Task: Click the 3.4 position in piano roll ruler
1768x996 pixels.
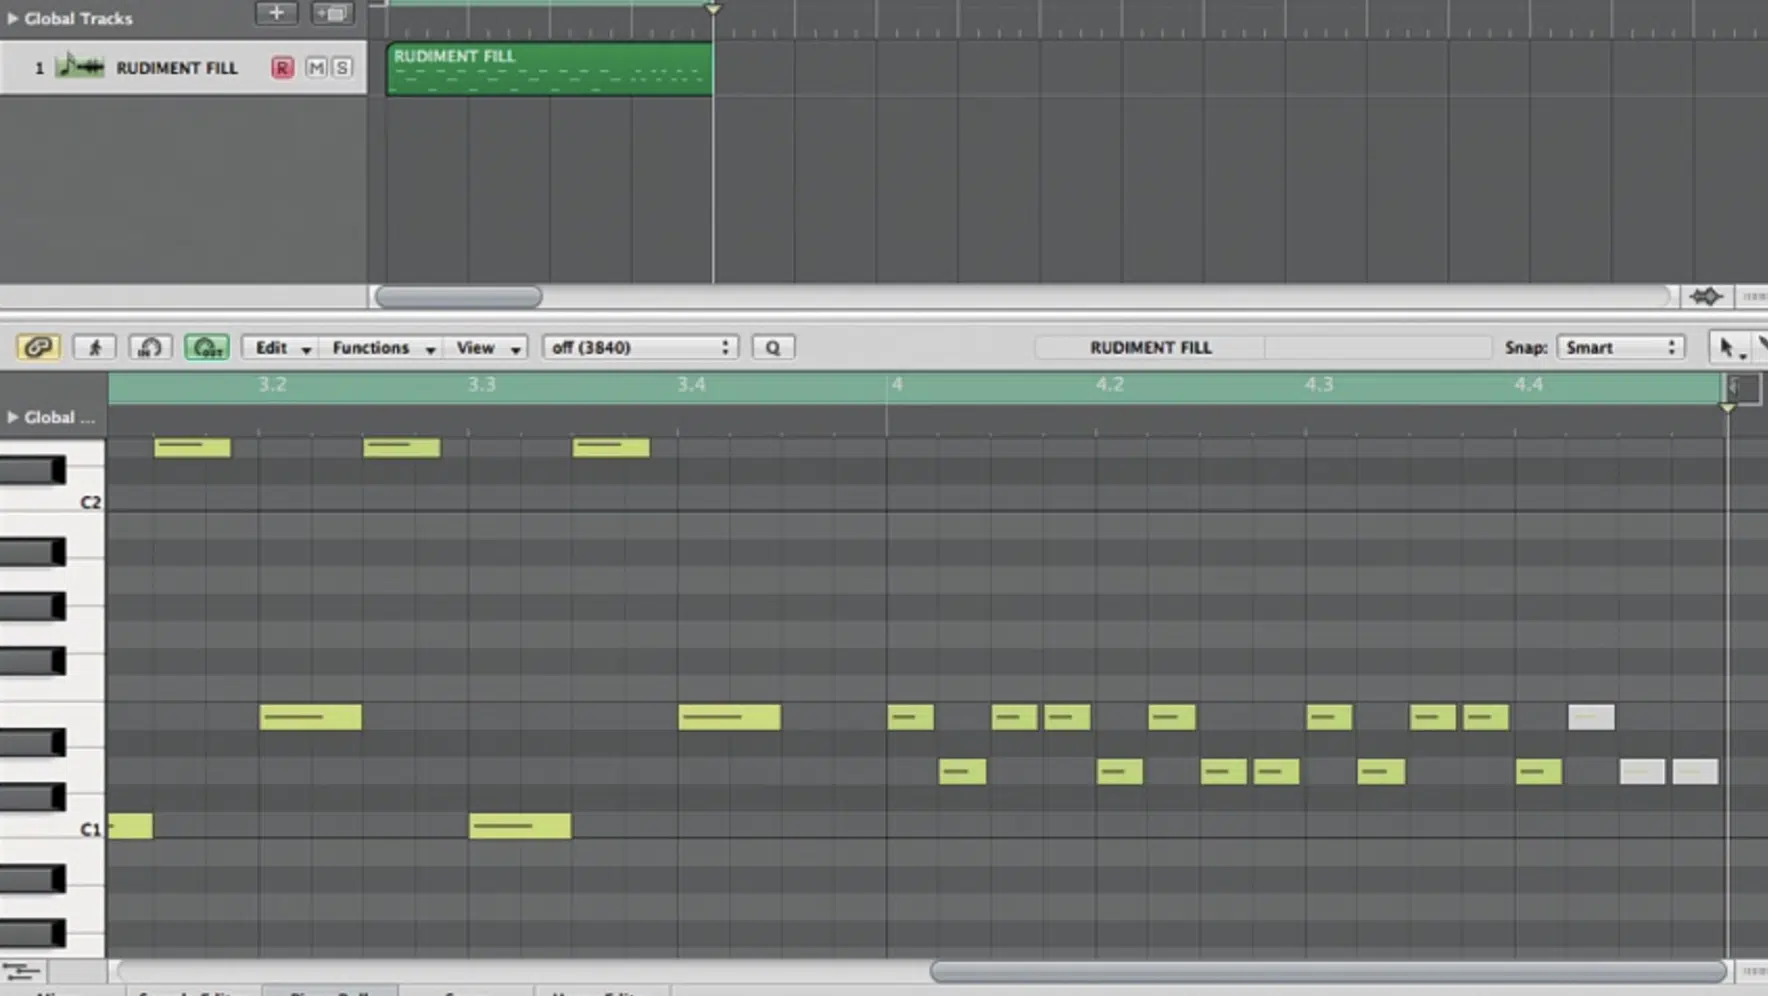Action: coord(691,384)
